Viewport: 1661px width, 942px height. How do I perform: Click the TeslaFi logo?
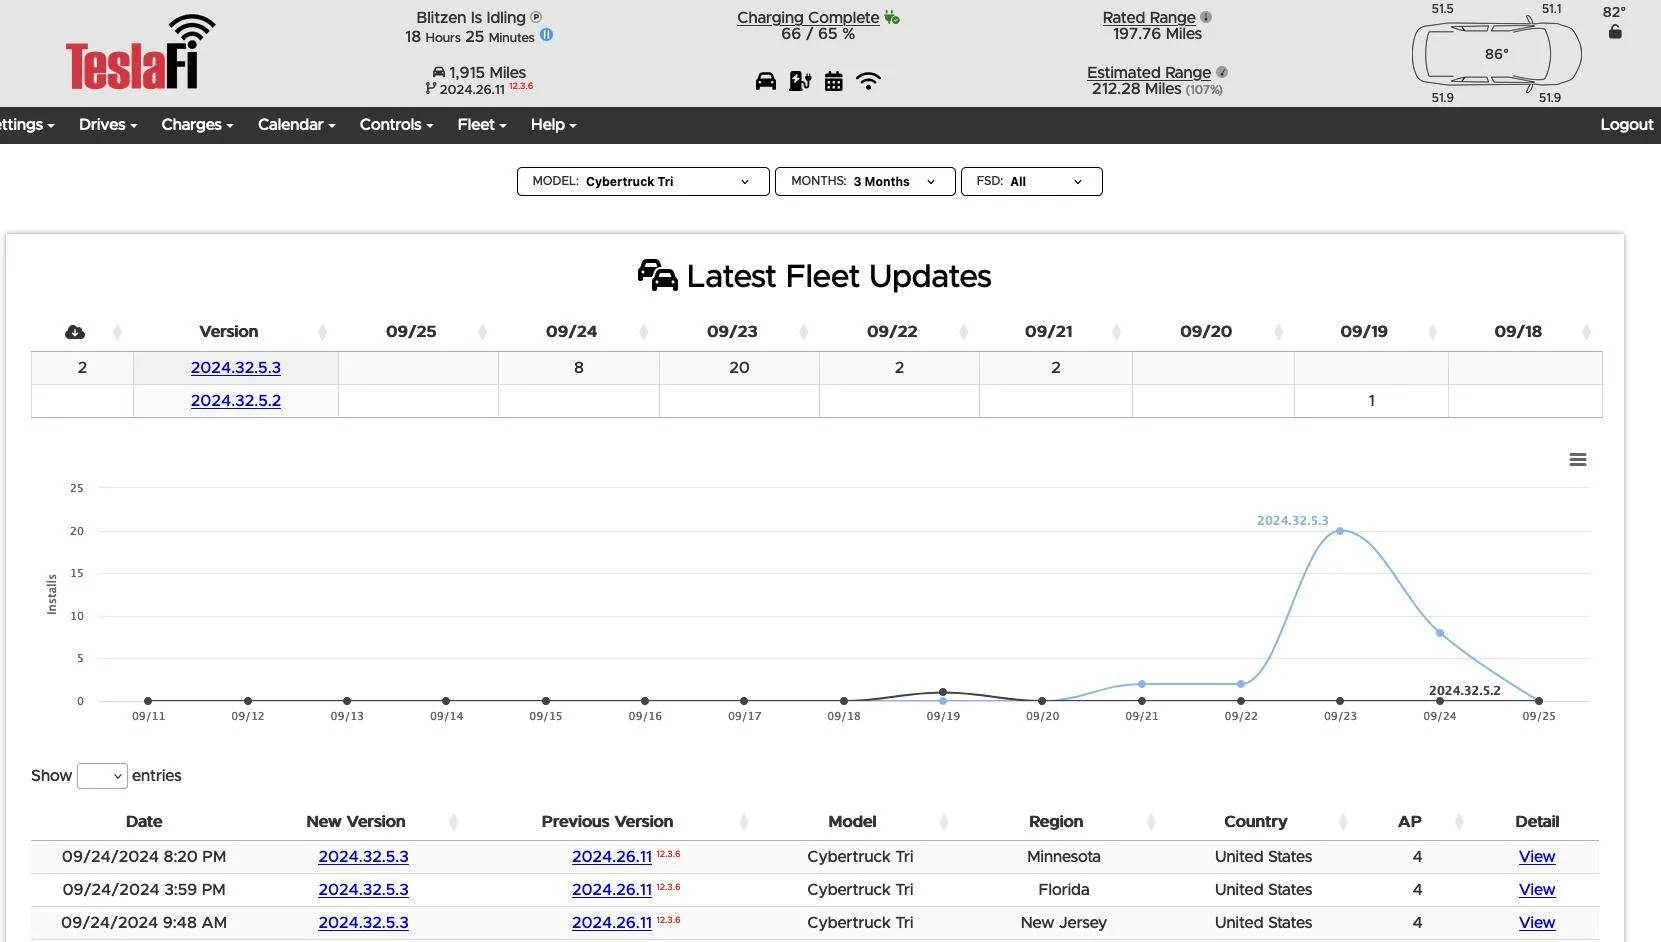(141, 52)
